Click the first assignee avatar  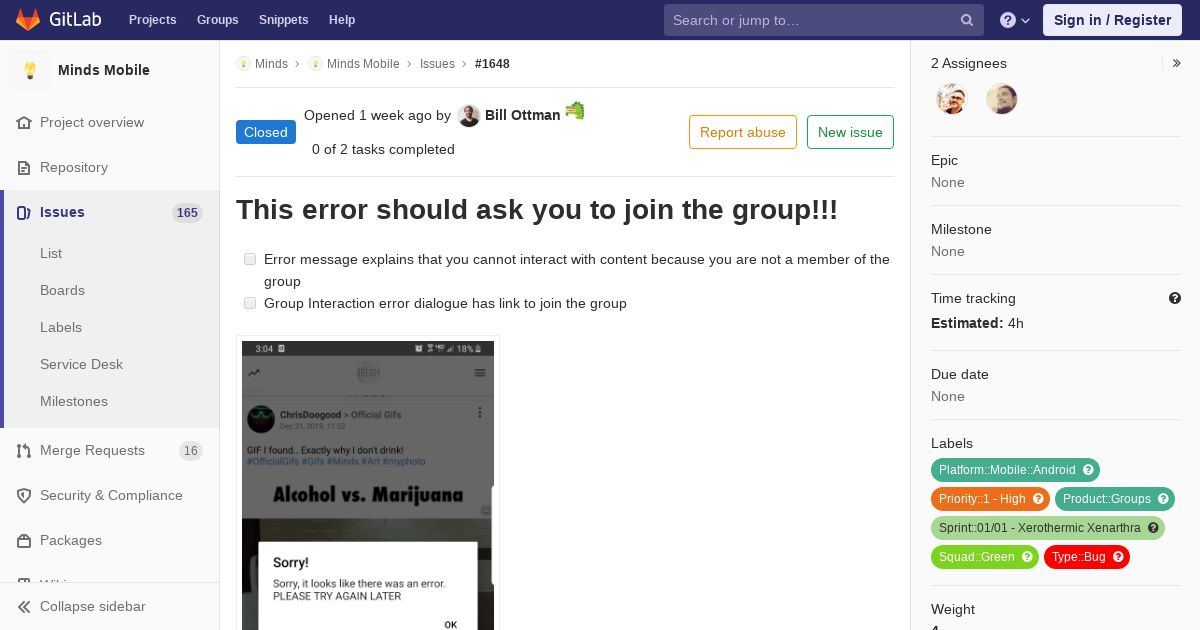tap(952, 99)
